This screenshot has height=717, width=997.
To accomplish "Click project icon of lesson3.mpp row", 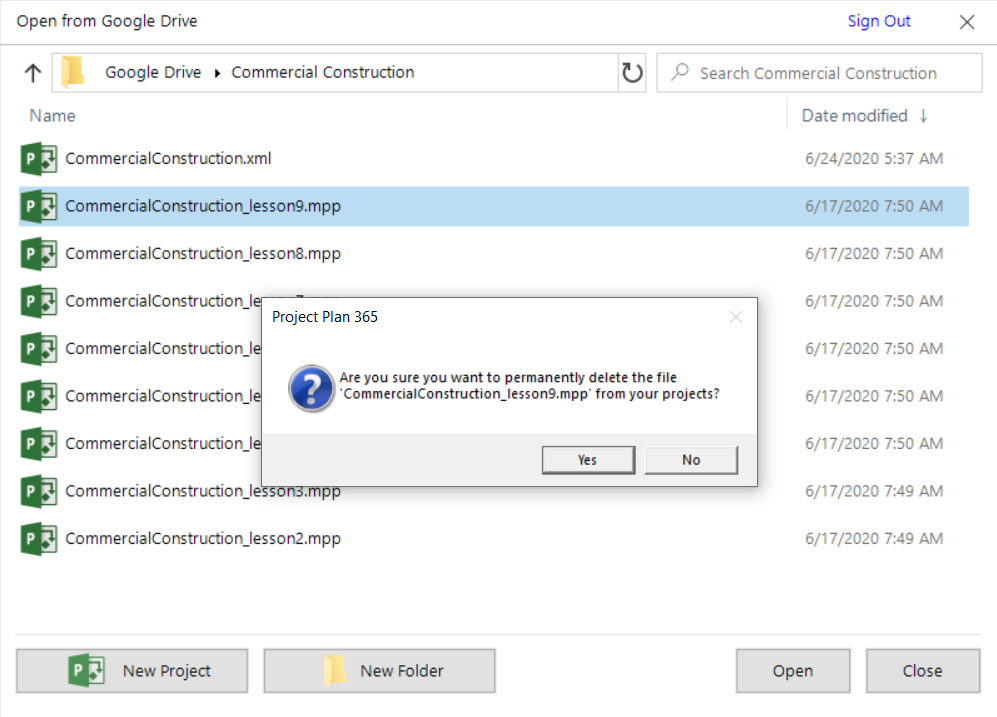I will 39,491.
